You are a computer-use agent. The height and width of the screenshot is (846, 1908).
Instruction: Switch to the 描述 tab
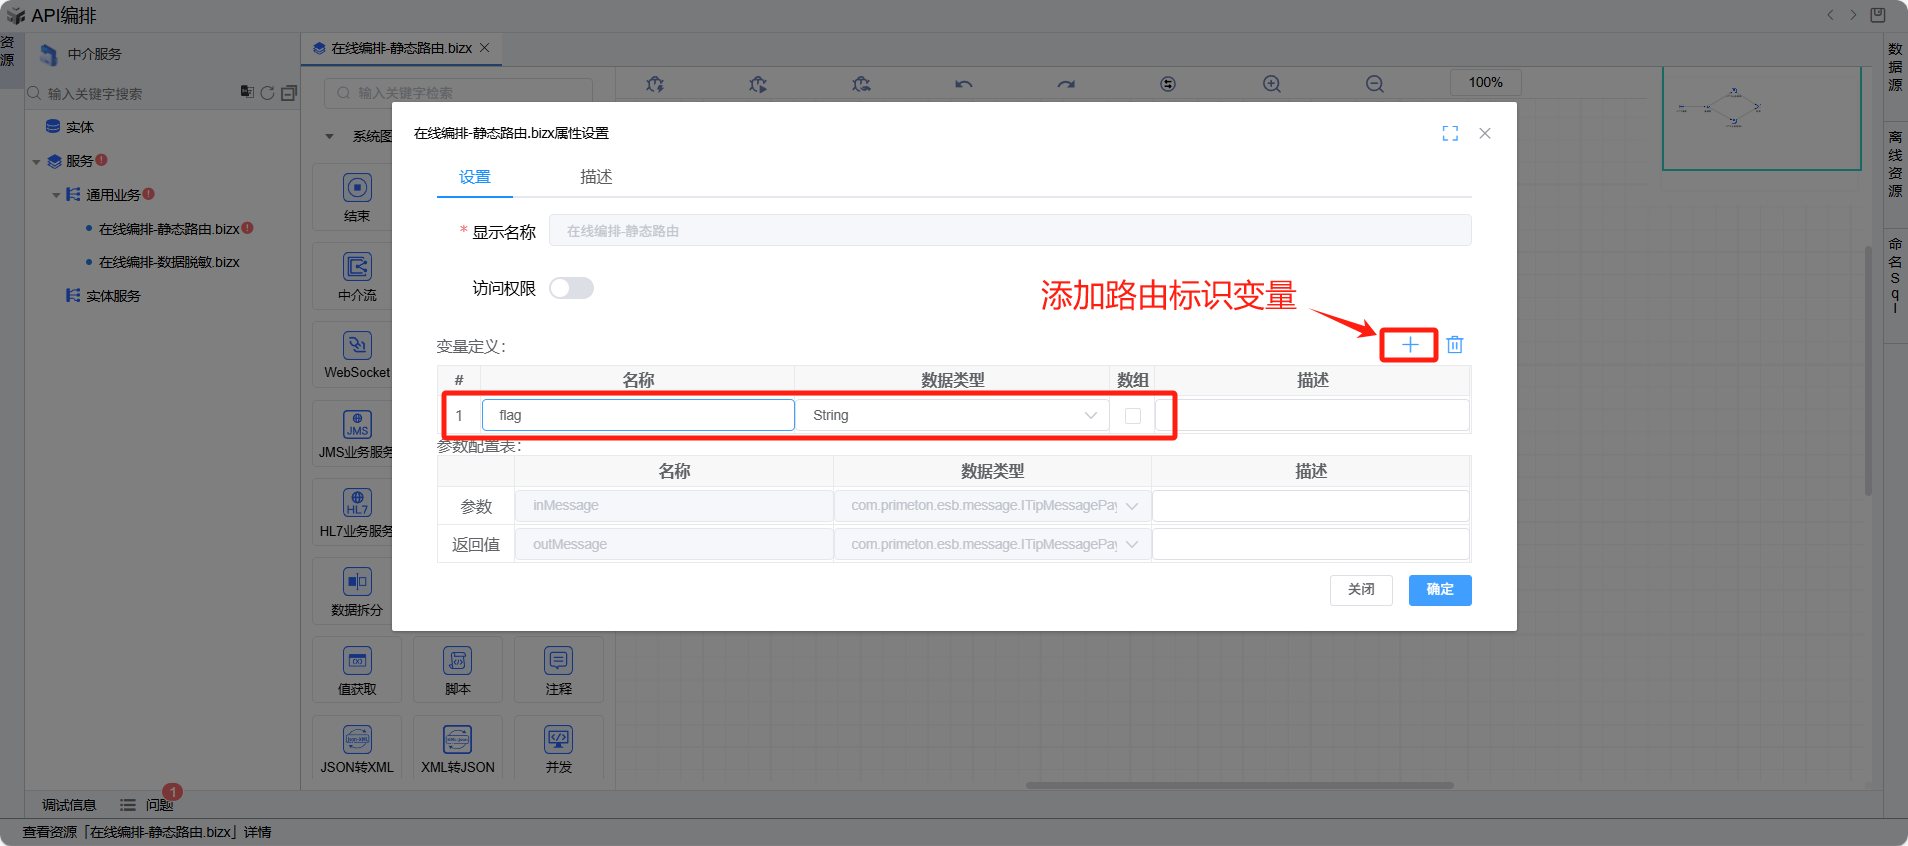(x=596, y=177)
